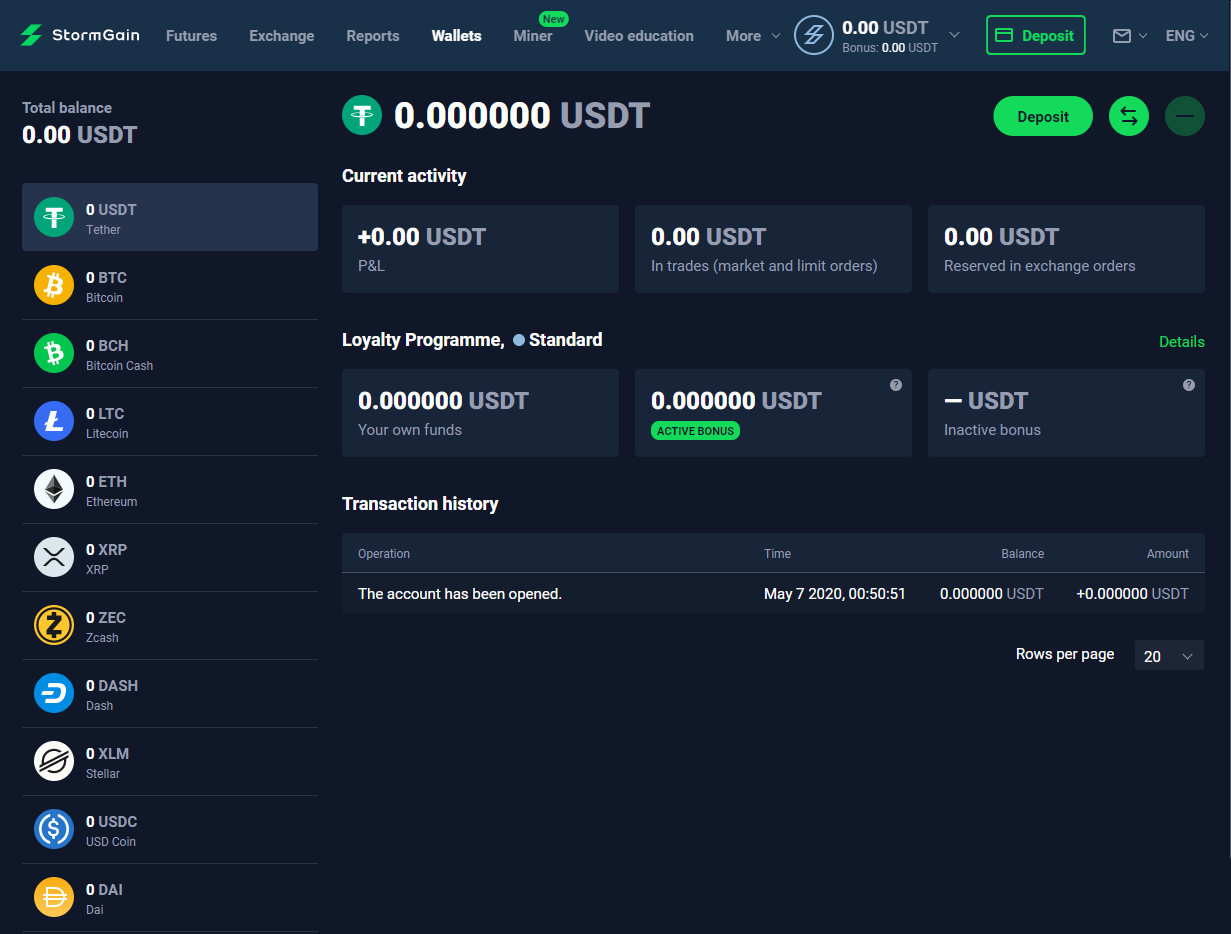Open Video education tab

point(639,36)
